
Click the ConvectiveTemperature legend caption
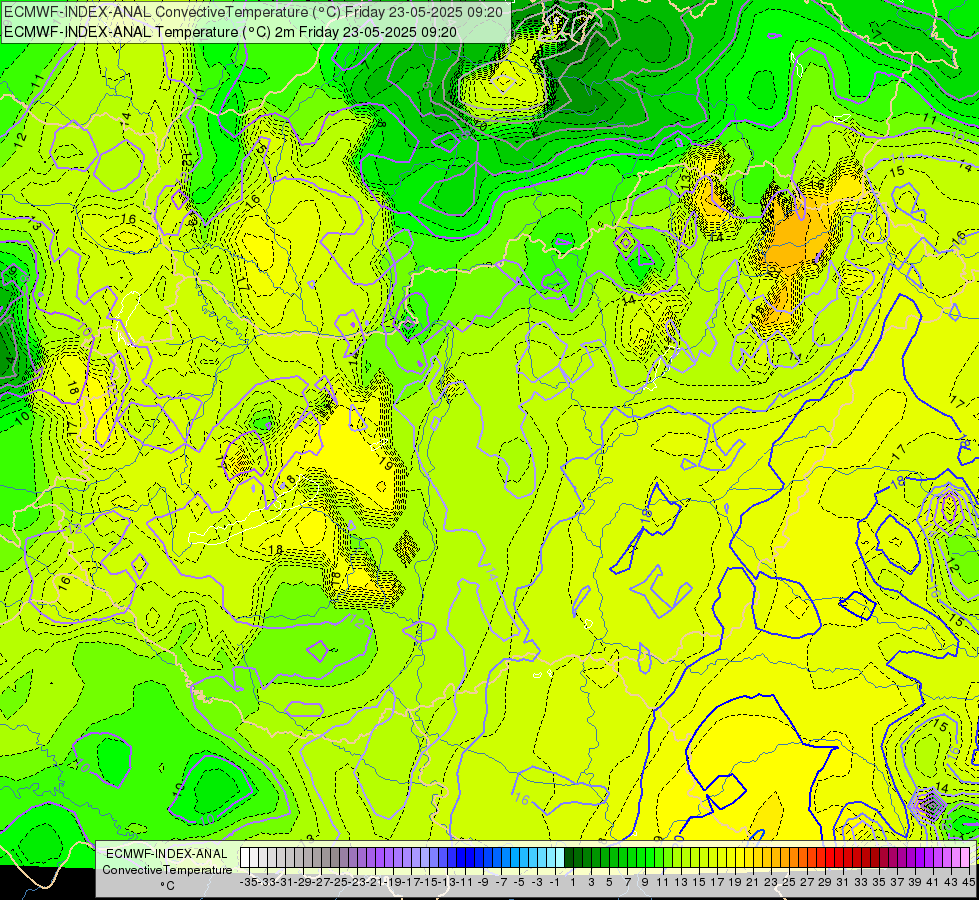click(x=167, y=870)
